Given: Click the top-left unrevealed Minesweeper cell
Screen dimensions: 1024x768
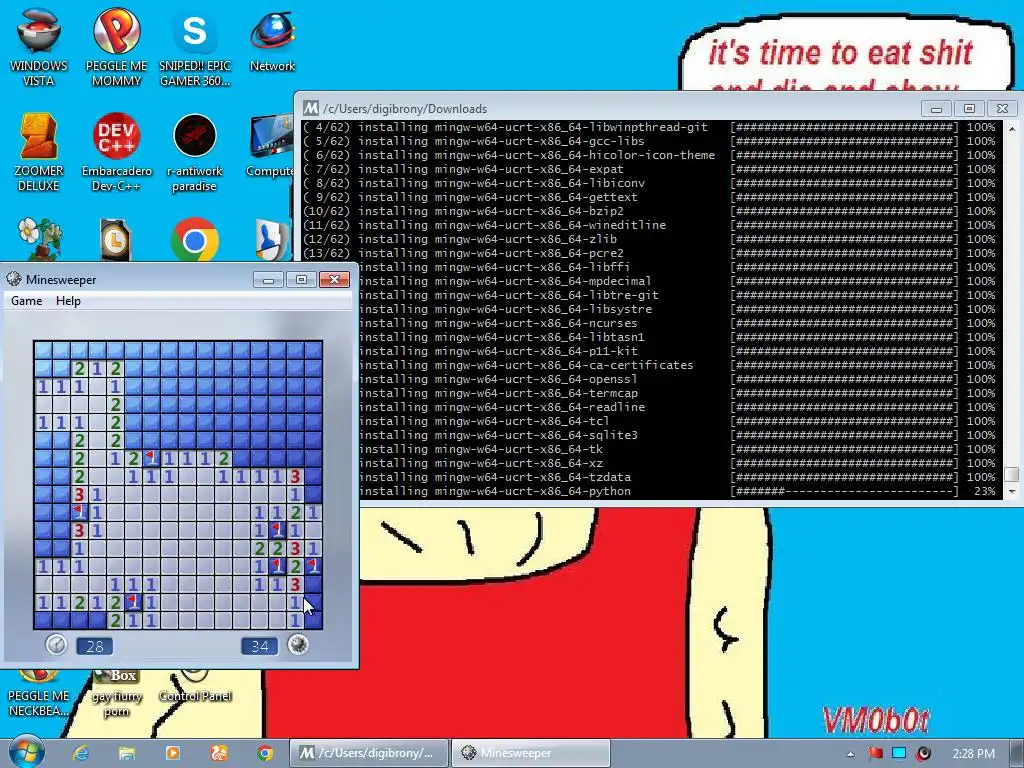Looking at the screenshot, I should click(x=43, y=350).
